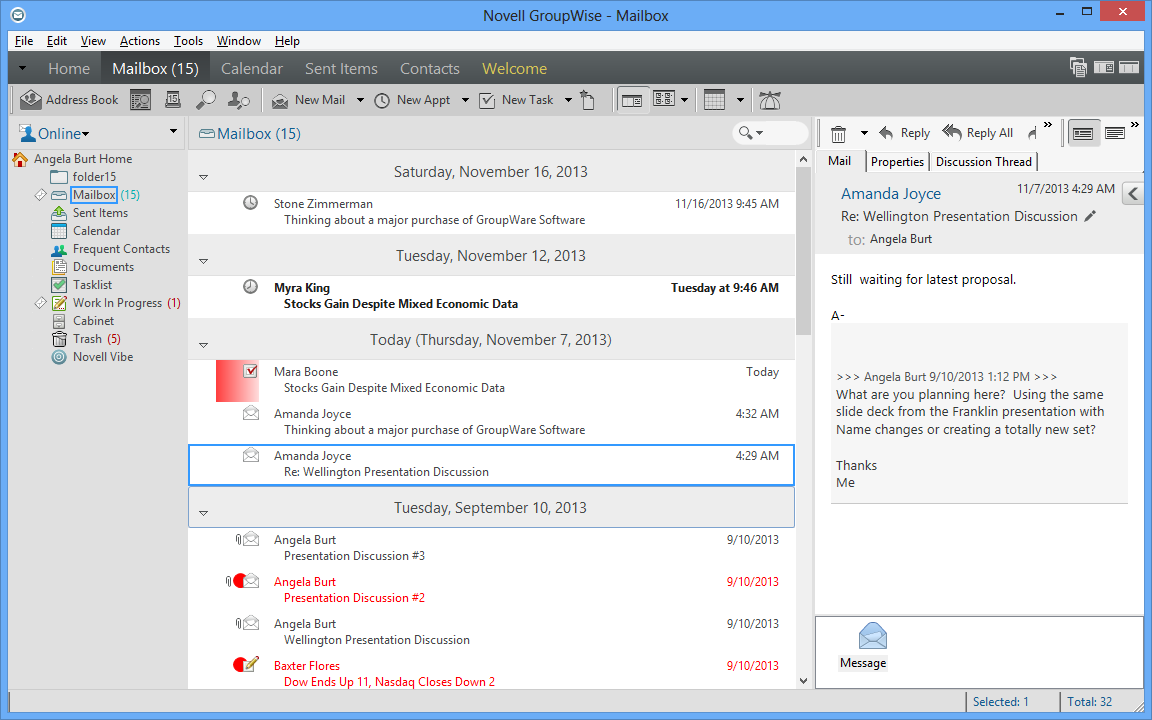Open the New Appt dropdown arrow
The width and height of the screenshot is (1152, 720).
coord(465,101)
